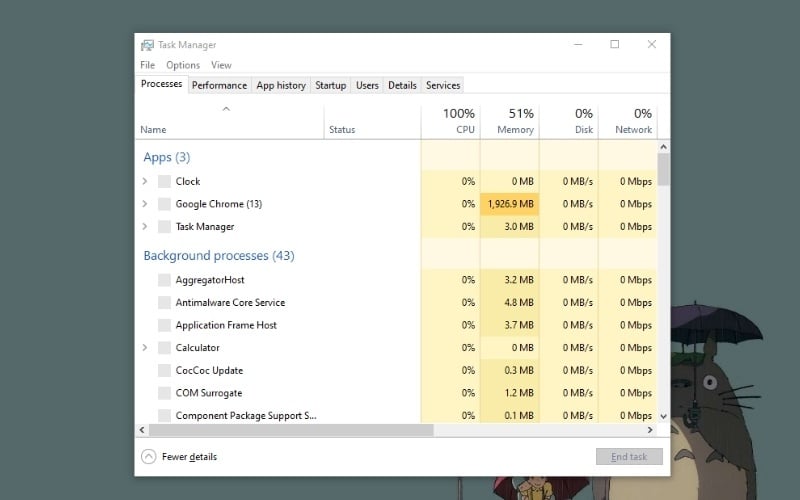Select the Clock process name

(x=188, y=181)
